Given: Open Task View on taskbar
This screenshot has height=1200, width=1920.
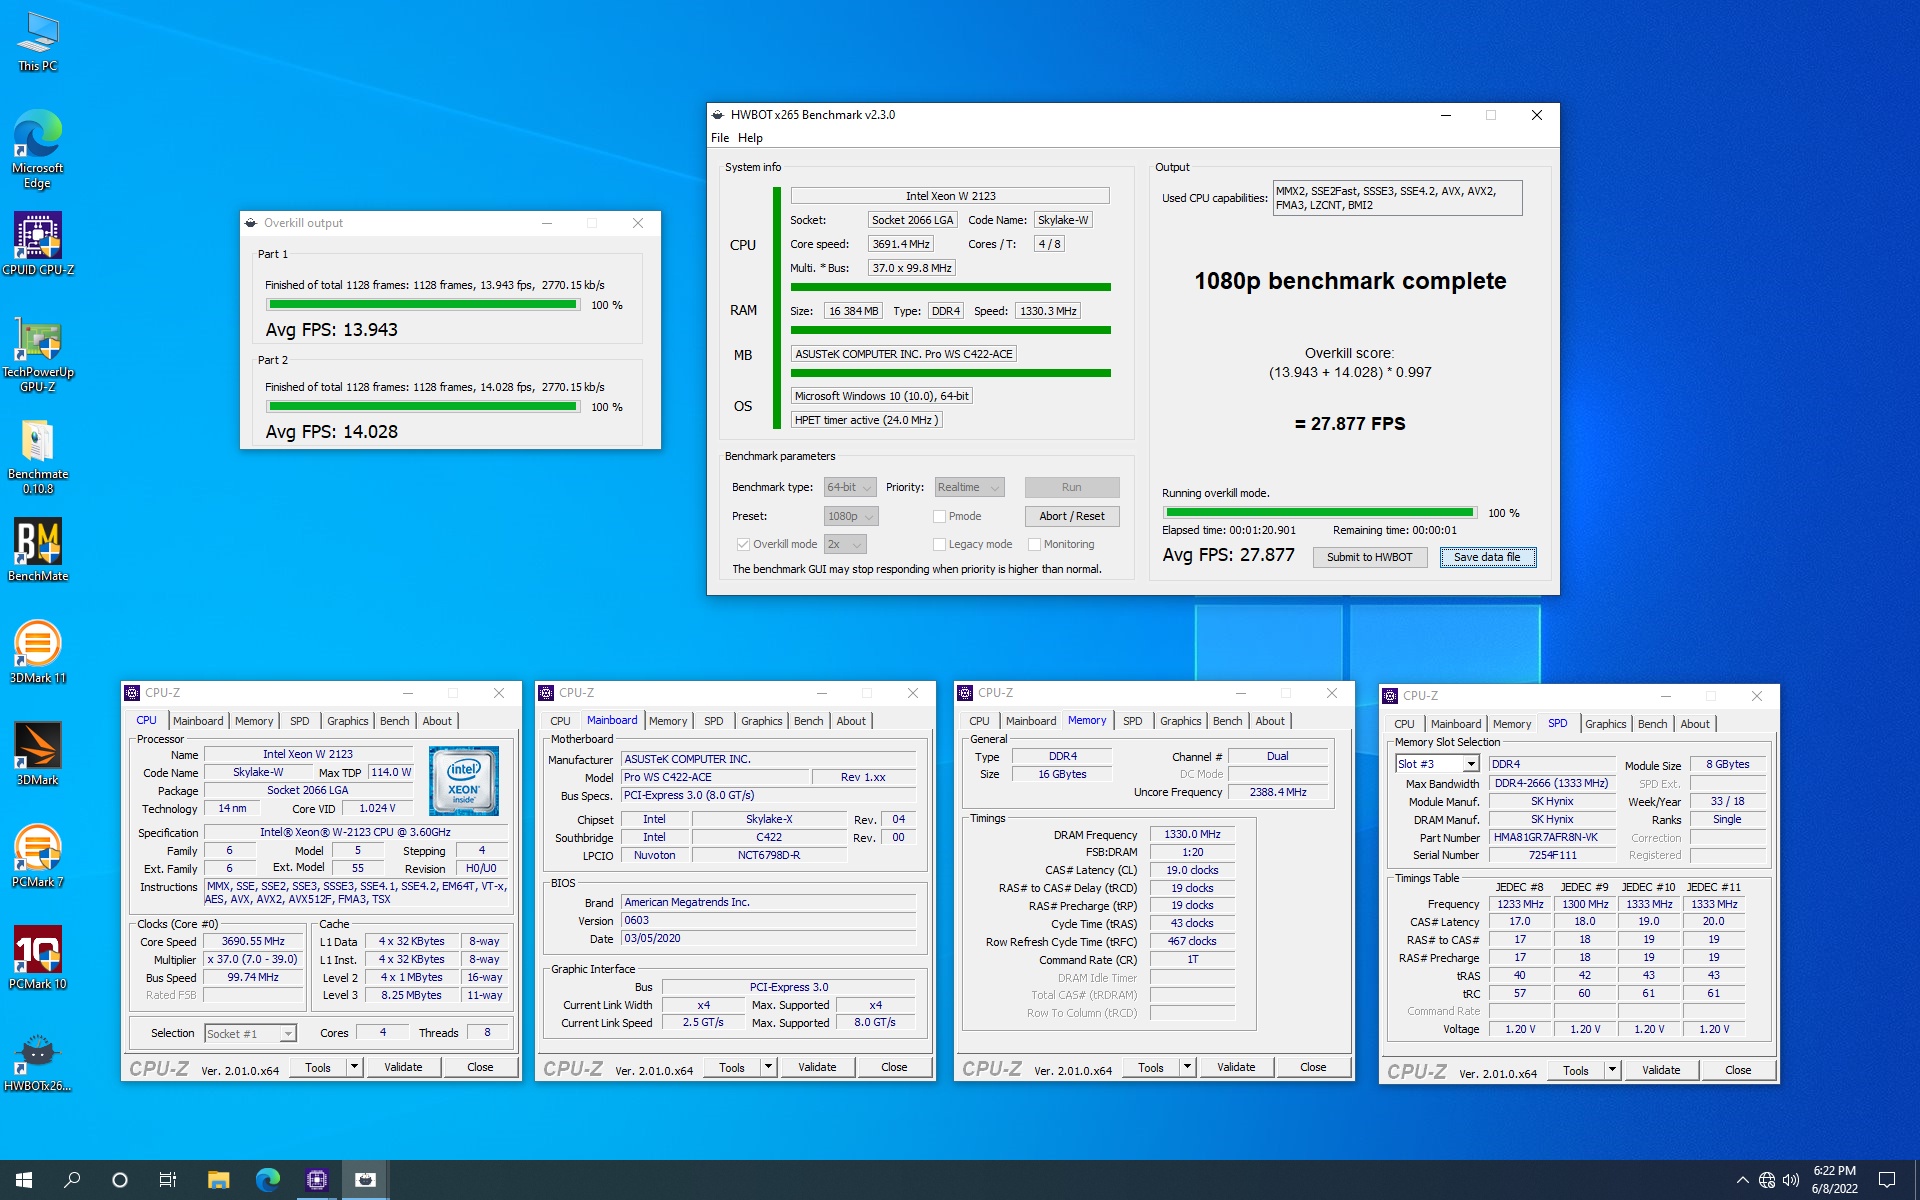Looking at the screenshot, I should click(x=168, y=1180).
